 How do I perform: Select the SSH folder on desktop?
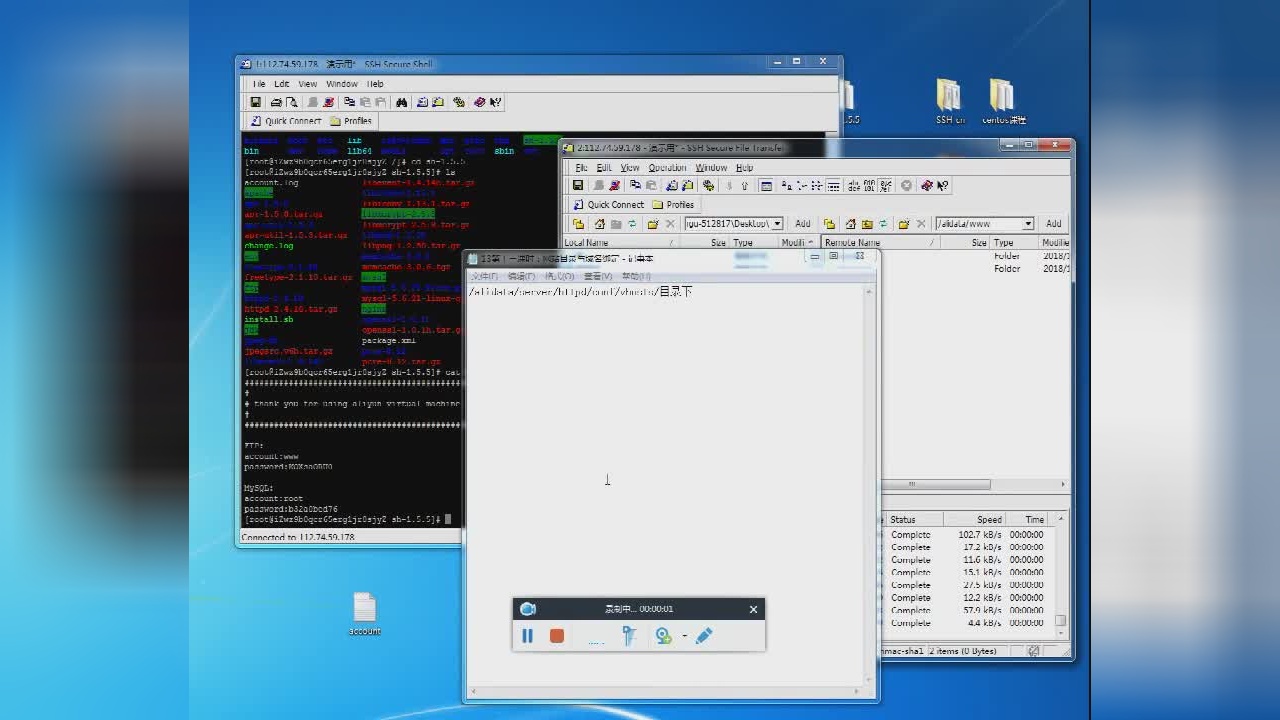point(950,102)
